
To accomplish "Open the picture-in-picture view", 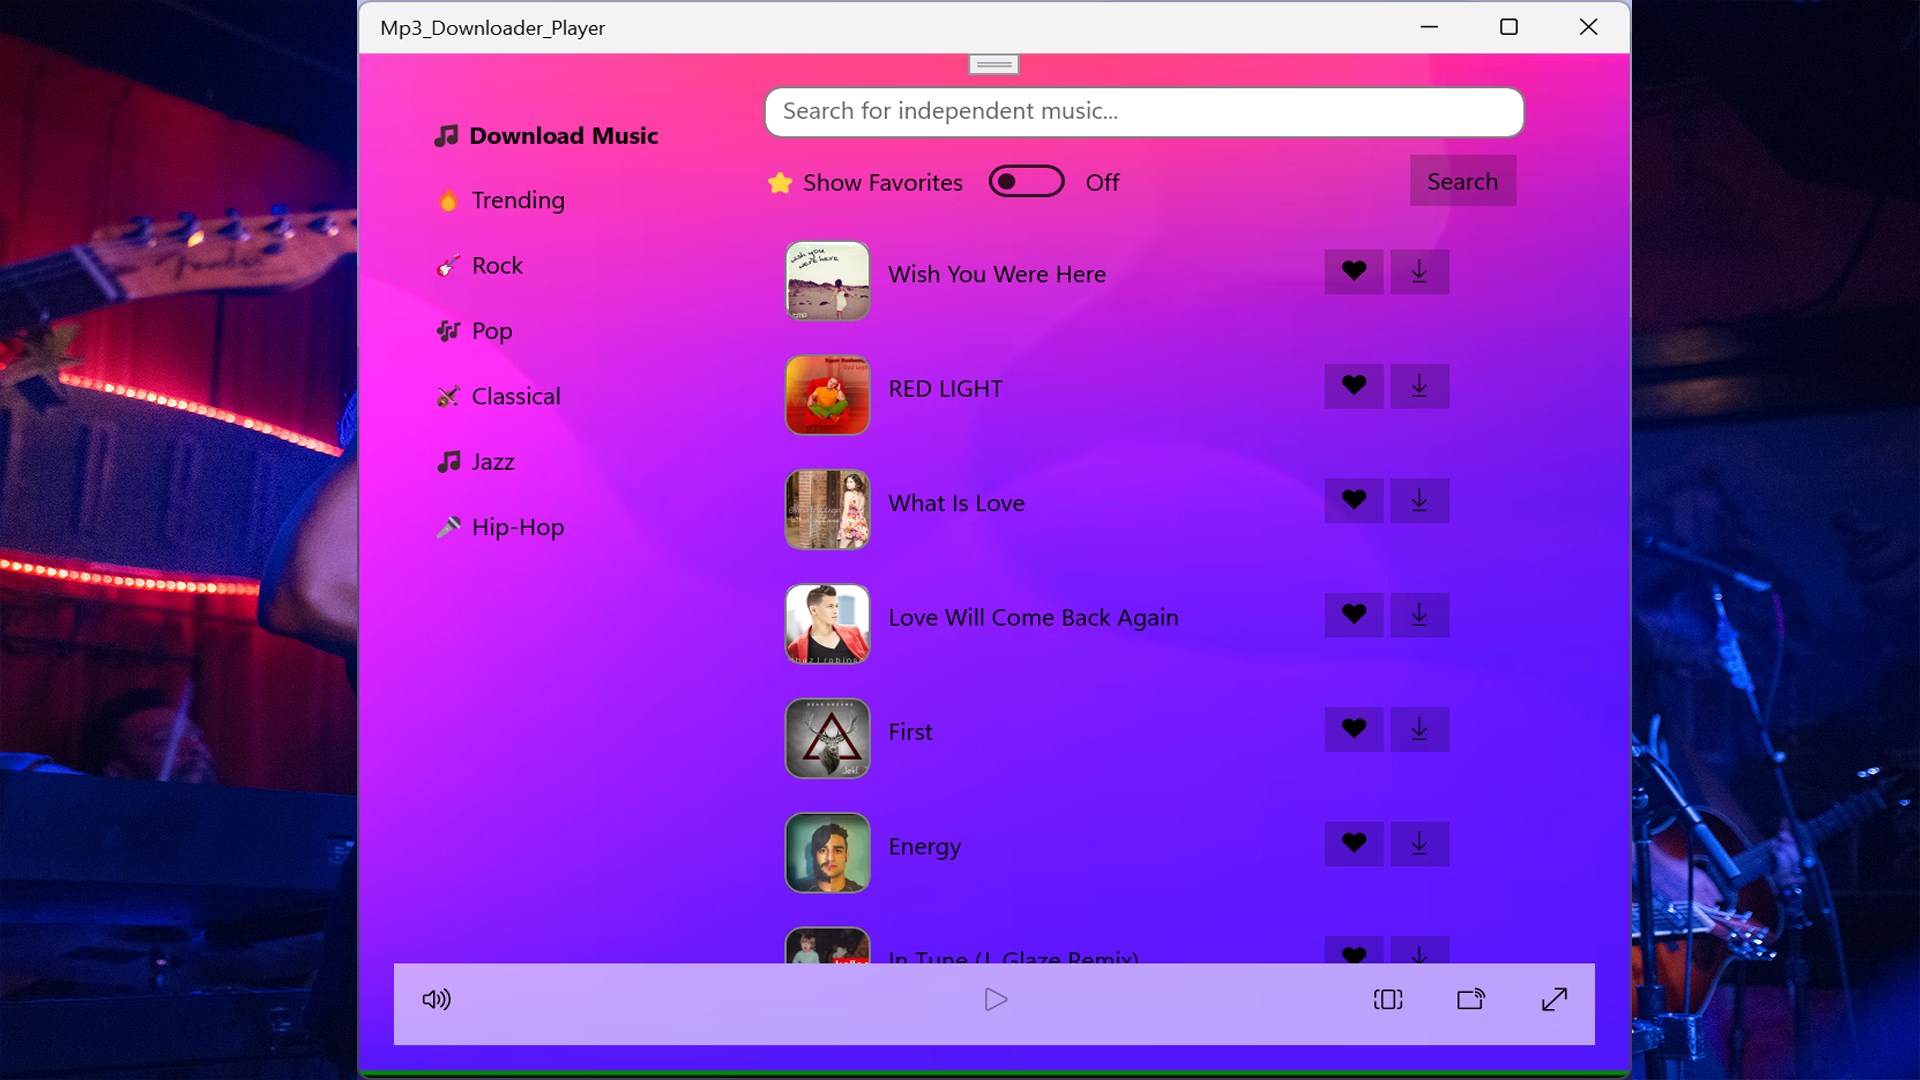I will pos(1386,999).
